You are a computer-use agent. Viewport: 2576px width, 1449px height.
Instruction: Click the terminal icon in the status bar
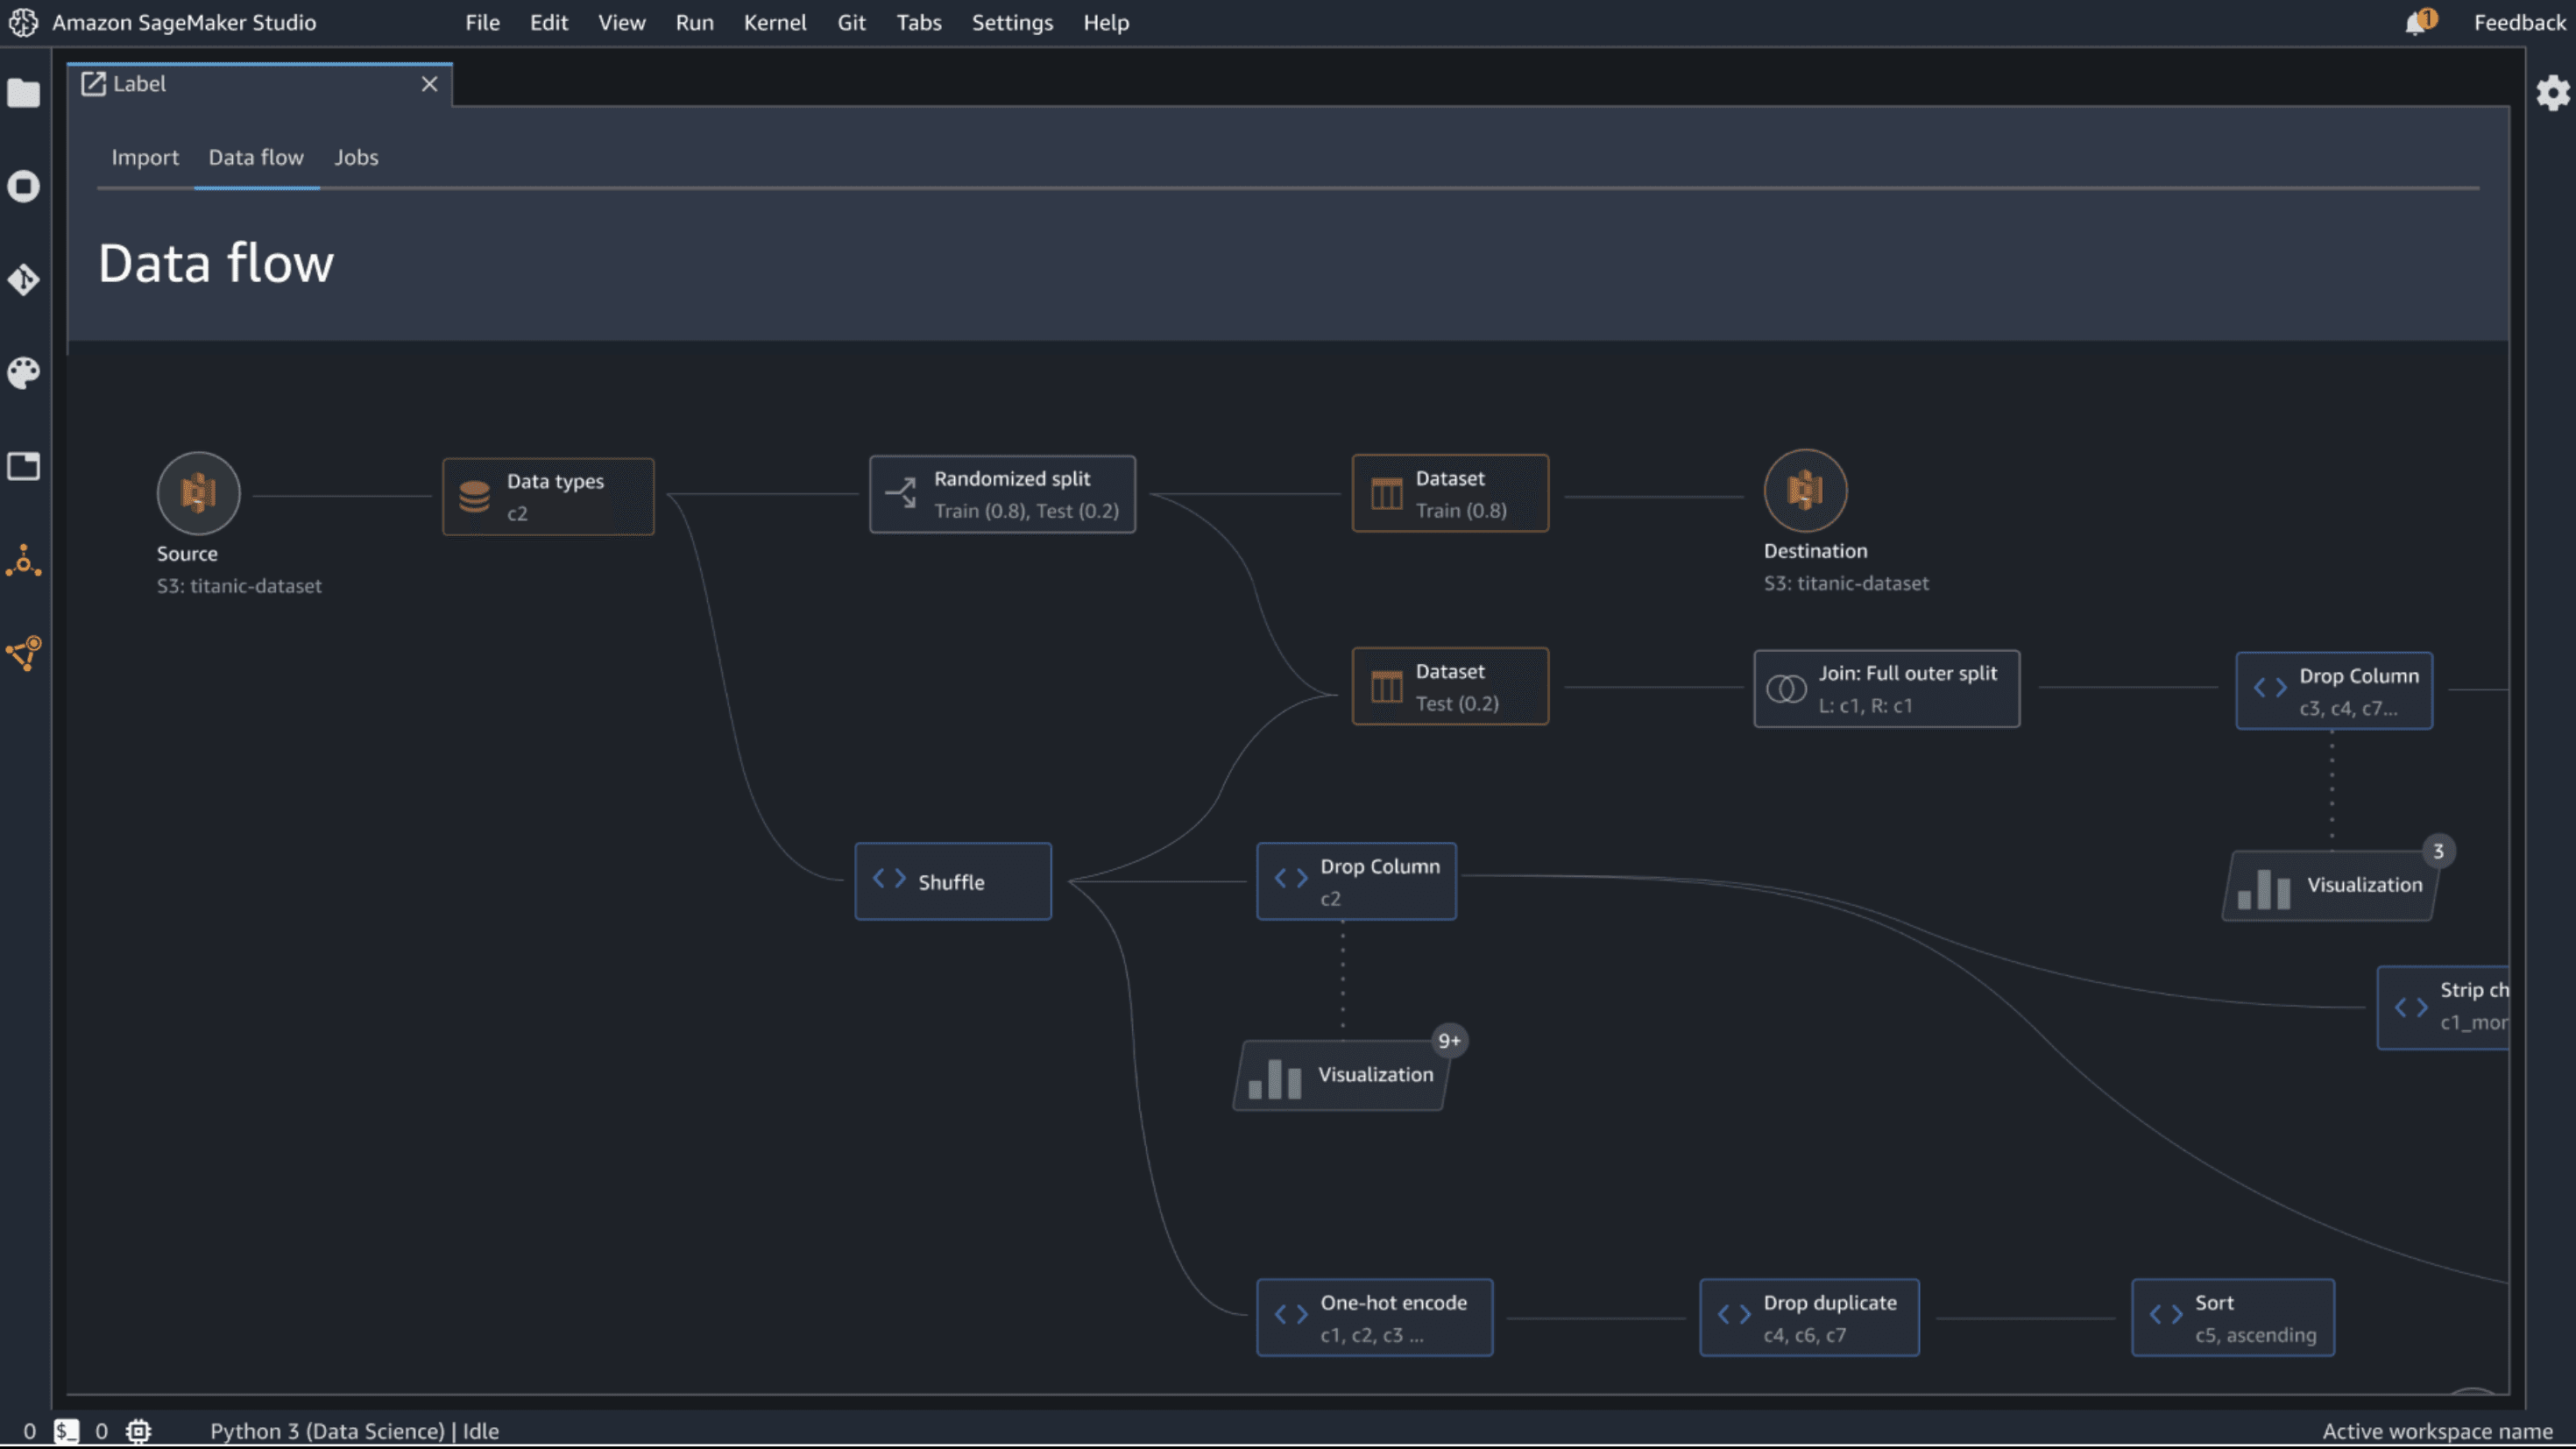(66, 1431)
